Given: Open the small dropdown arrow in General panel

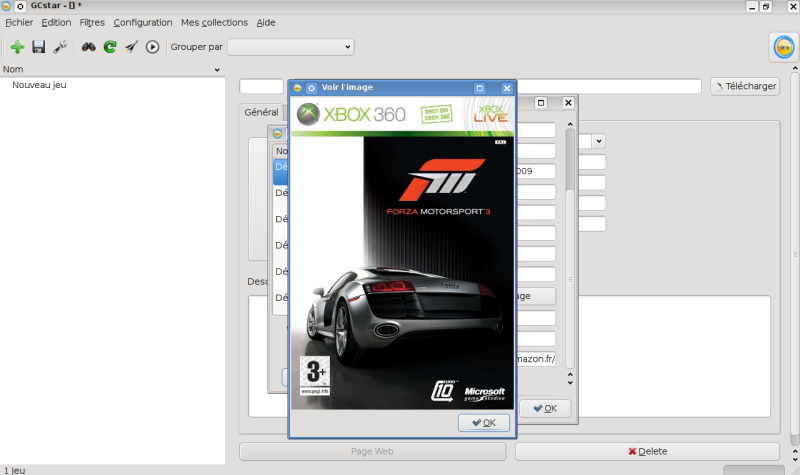Looking at the screenshot, I should [x=598, y=141].
